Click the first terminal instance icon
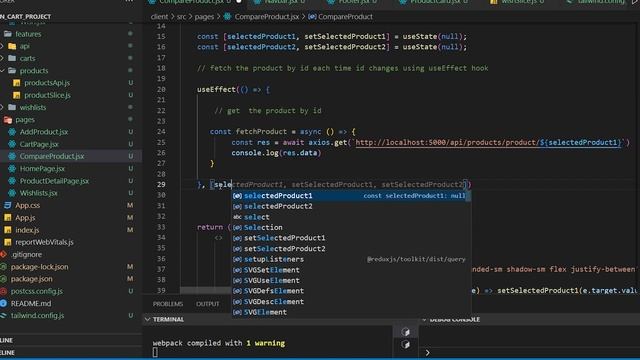Image resolution: width=640 pixels, height=360 pixels. point(405,332)
